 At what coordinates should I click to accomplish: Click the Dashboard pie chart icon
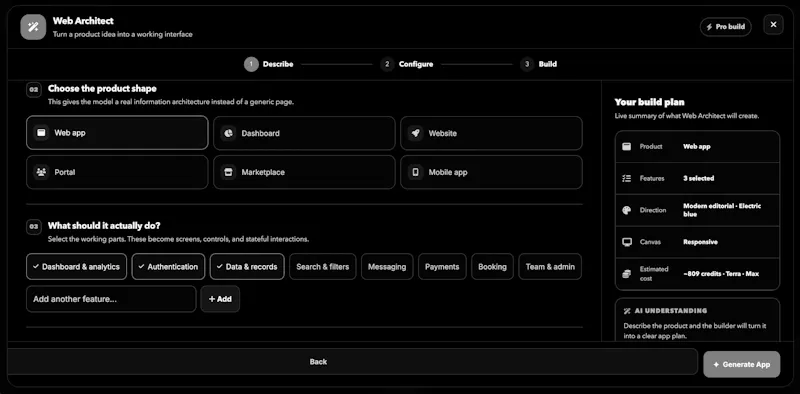[x=228, y=133]
